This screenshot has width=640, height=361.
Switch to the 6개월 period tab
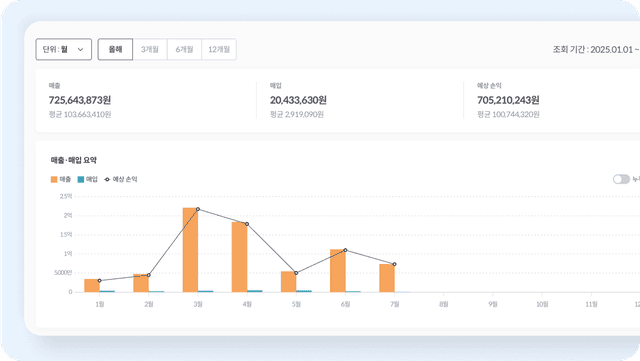pyautogui.click(x=184, y=49)
